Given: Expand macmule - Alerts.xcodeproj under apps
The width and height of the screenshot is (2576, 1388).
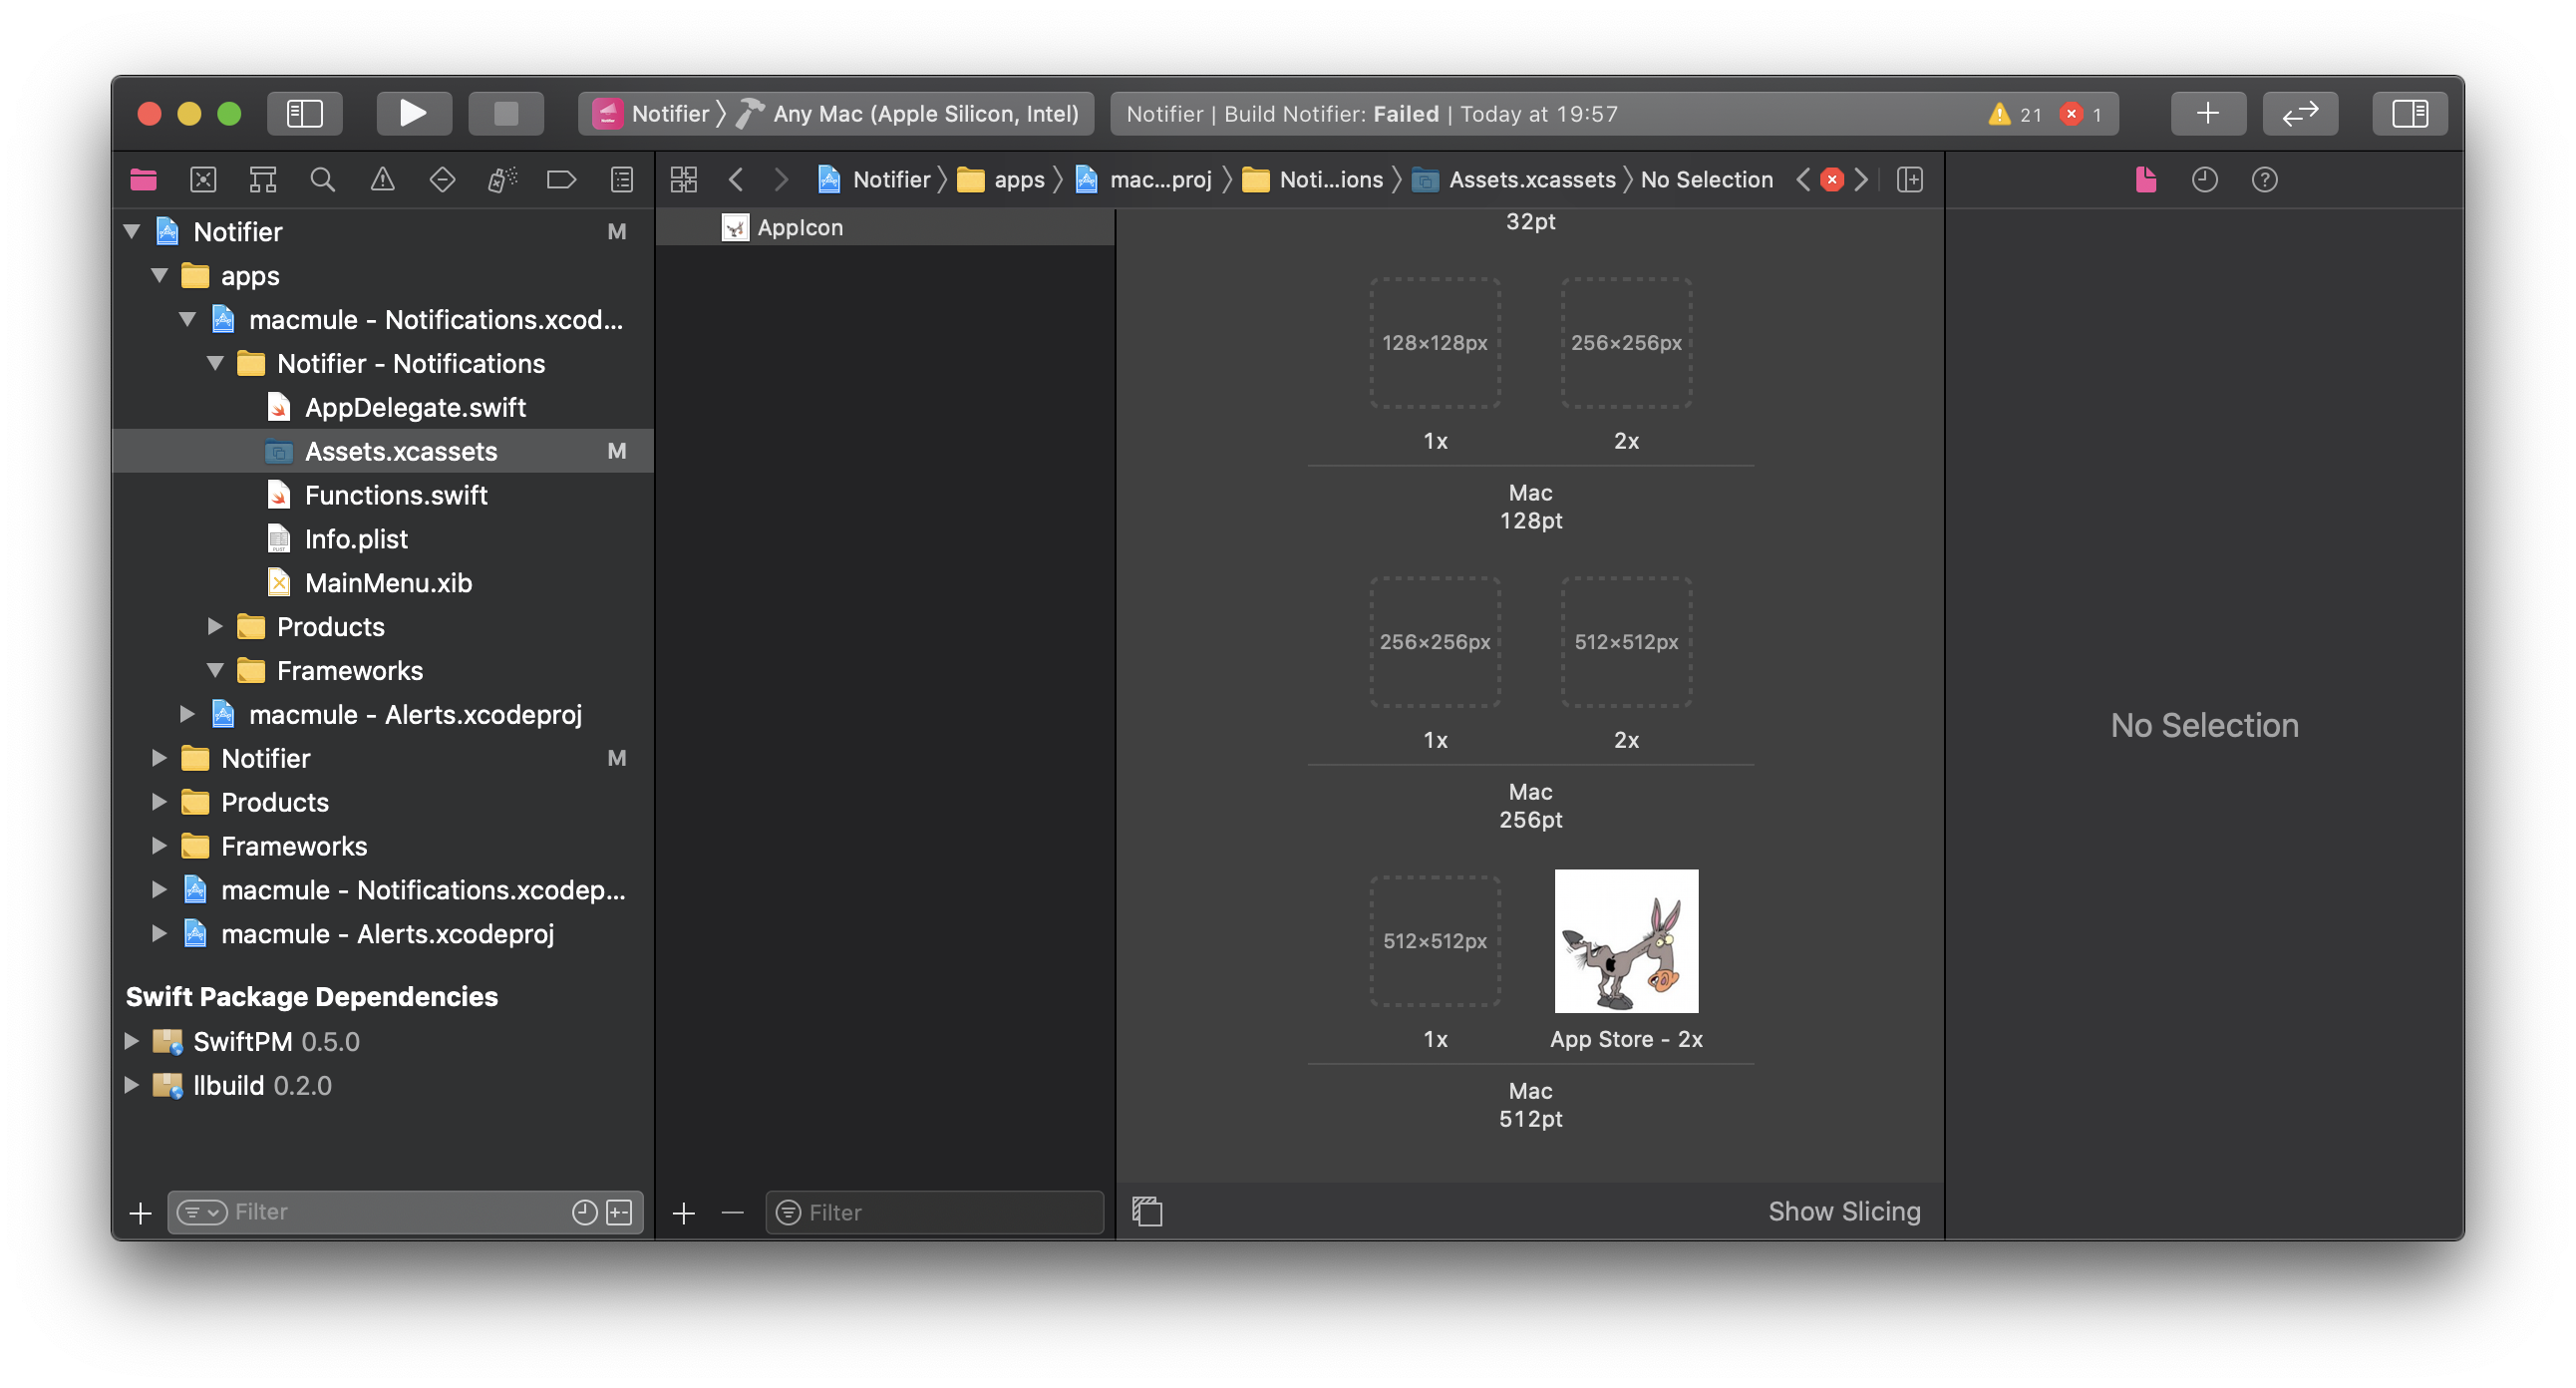Looking at the screenshot, I should point(187,714).
